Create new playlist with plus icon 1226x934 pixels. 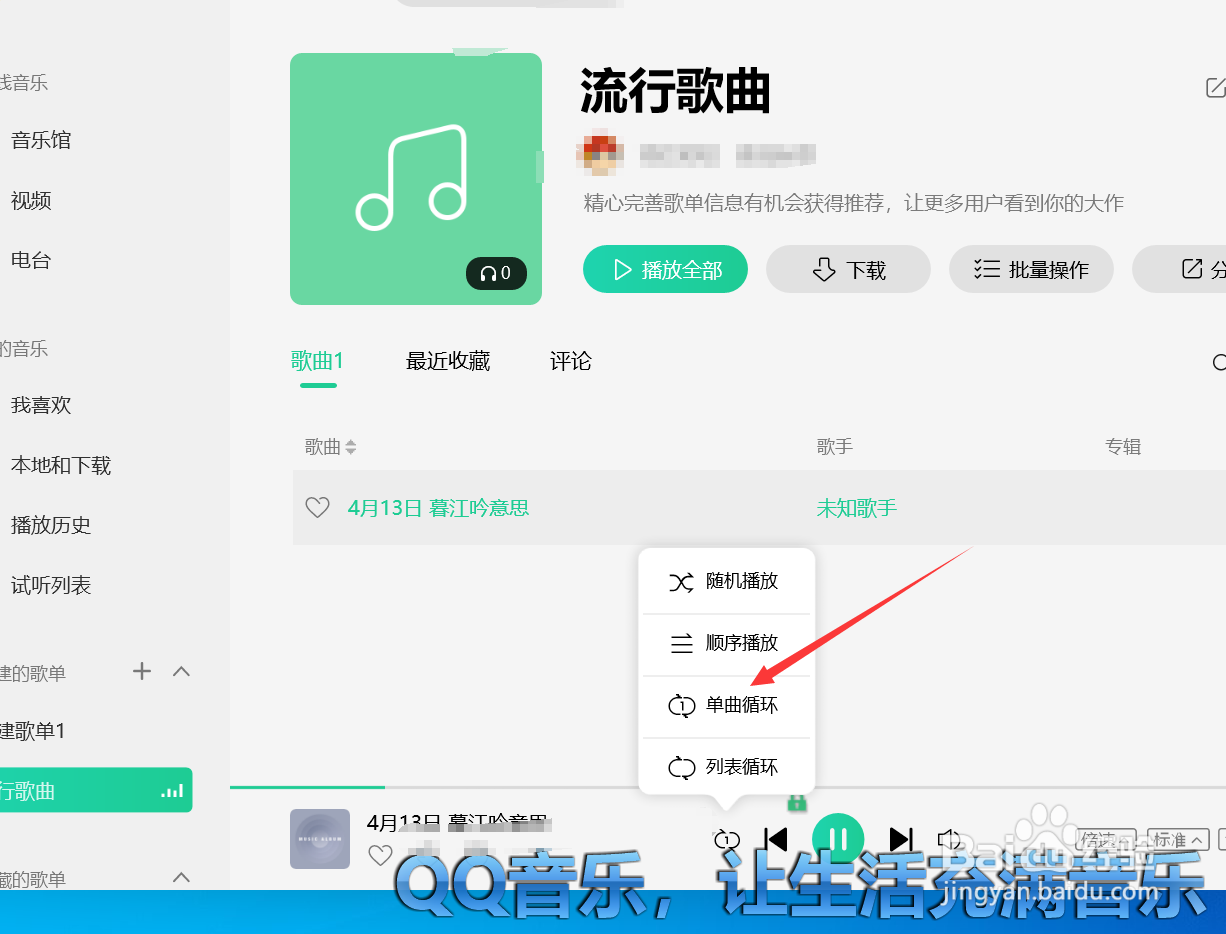[141, 672]
